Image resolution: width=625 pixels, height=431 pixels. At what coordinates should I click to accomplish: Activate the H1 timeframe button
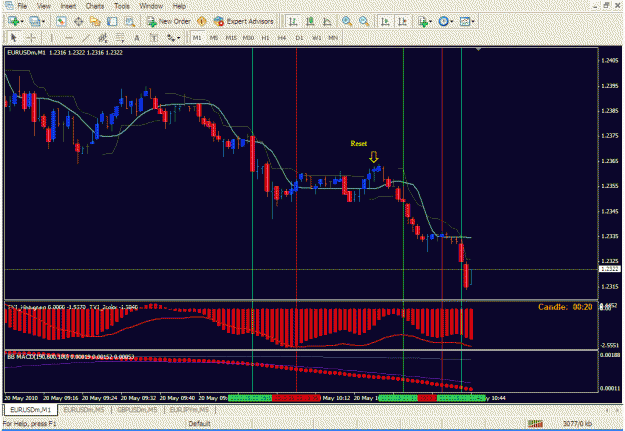265,38
